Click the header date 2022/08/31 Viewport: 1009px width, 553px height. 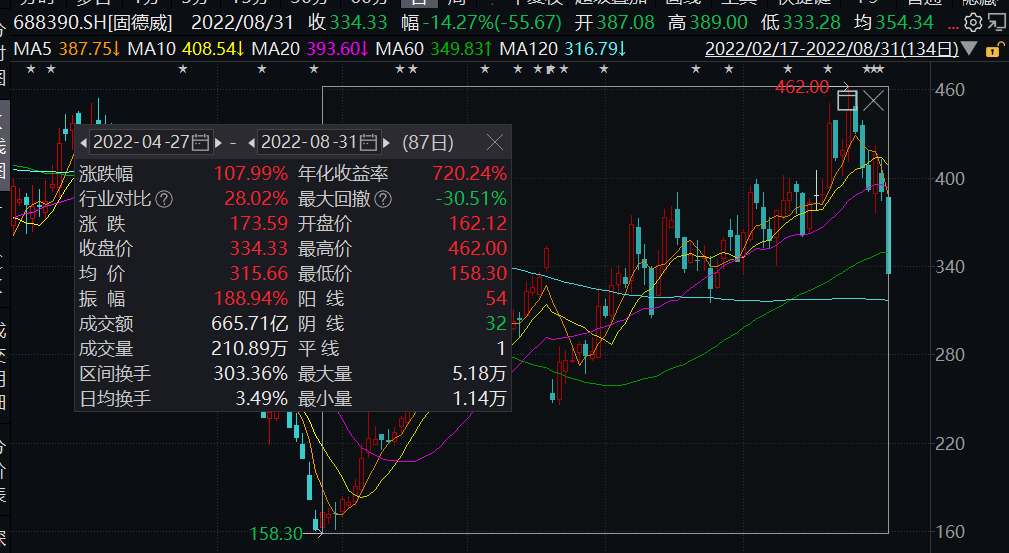[x=243, y=23]
